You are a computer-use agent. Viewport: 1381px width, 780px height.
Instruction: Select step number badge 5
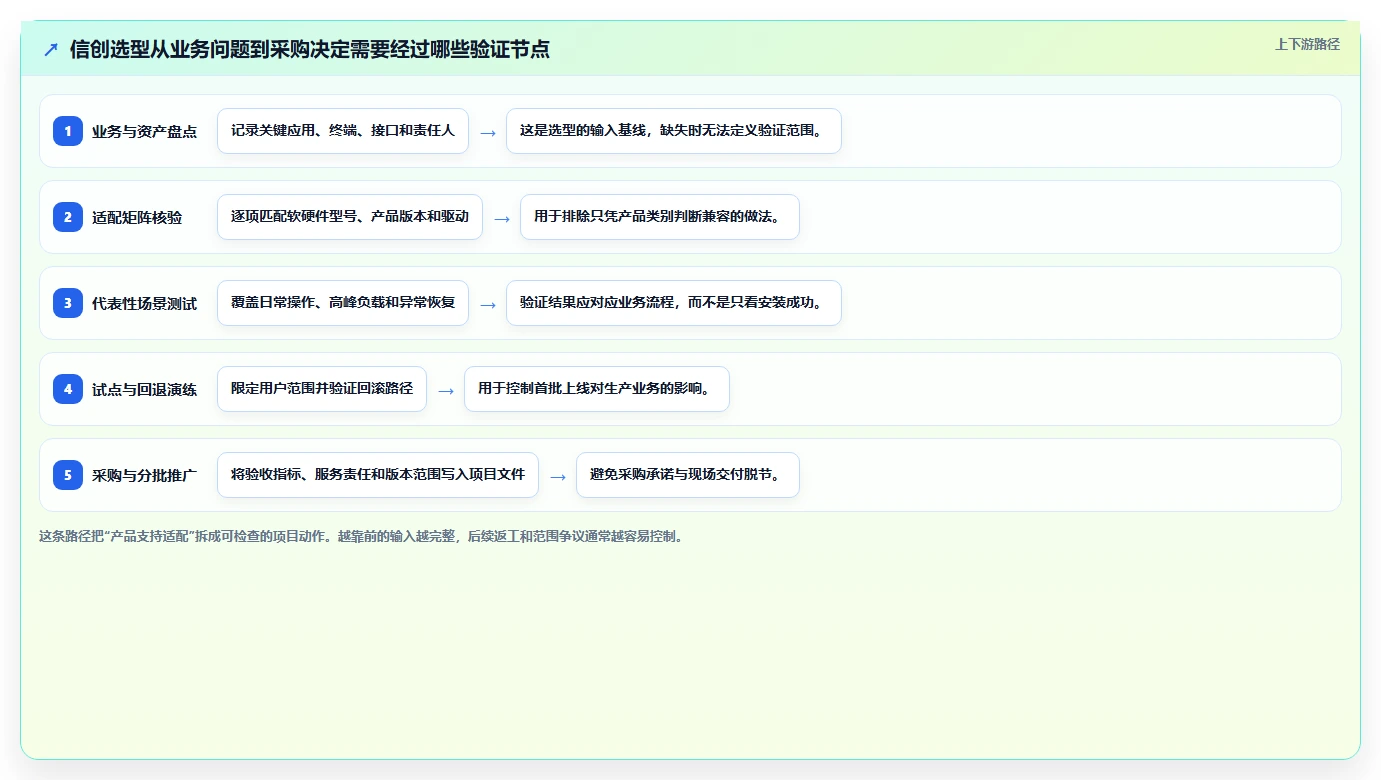(x=68, y=475)
